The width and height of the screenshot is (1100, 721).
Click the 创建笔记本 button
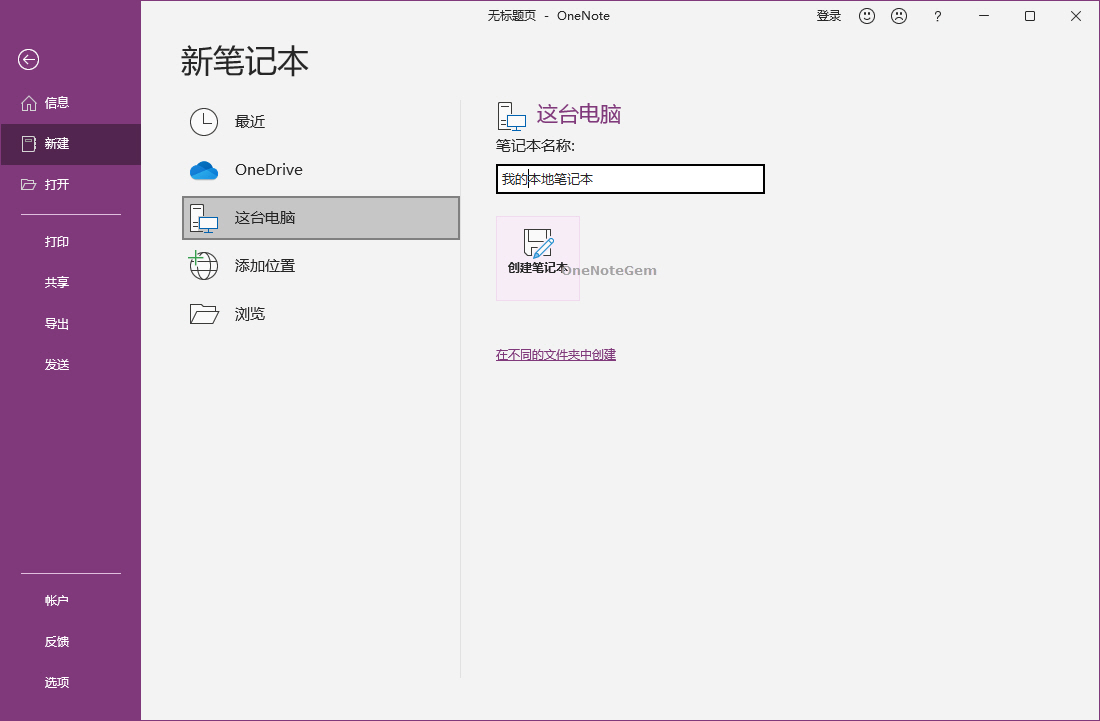tap(538, 258)
